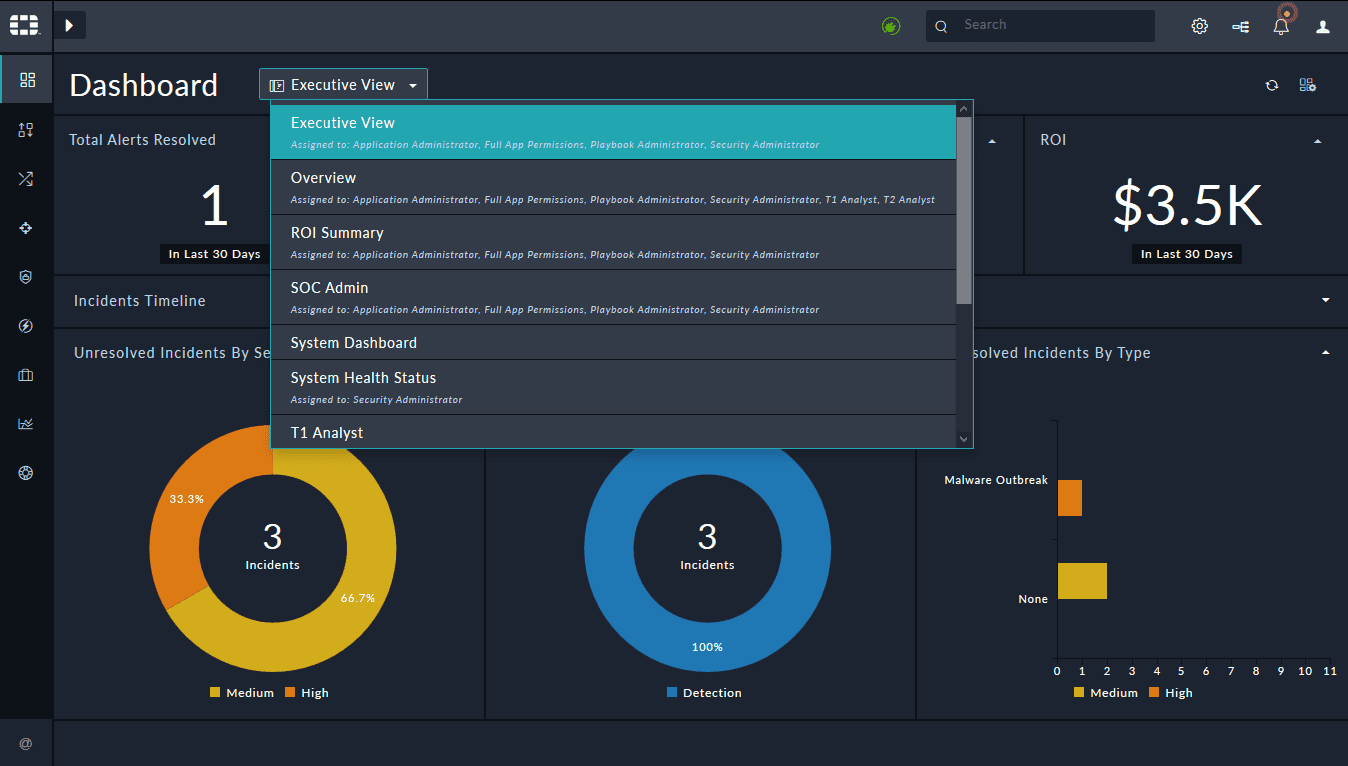Open the settings gear icon

tap(1200, 27)
